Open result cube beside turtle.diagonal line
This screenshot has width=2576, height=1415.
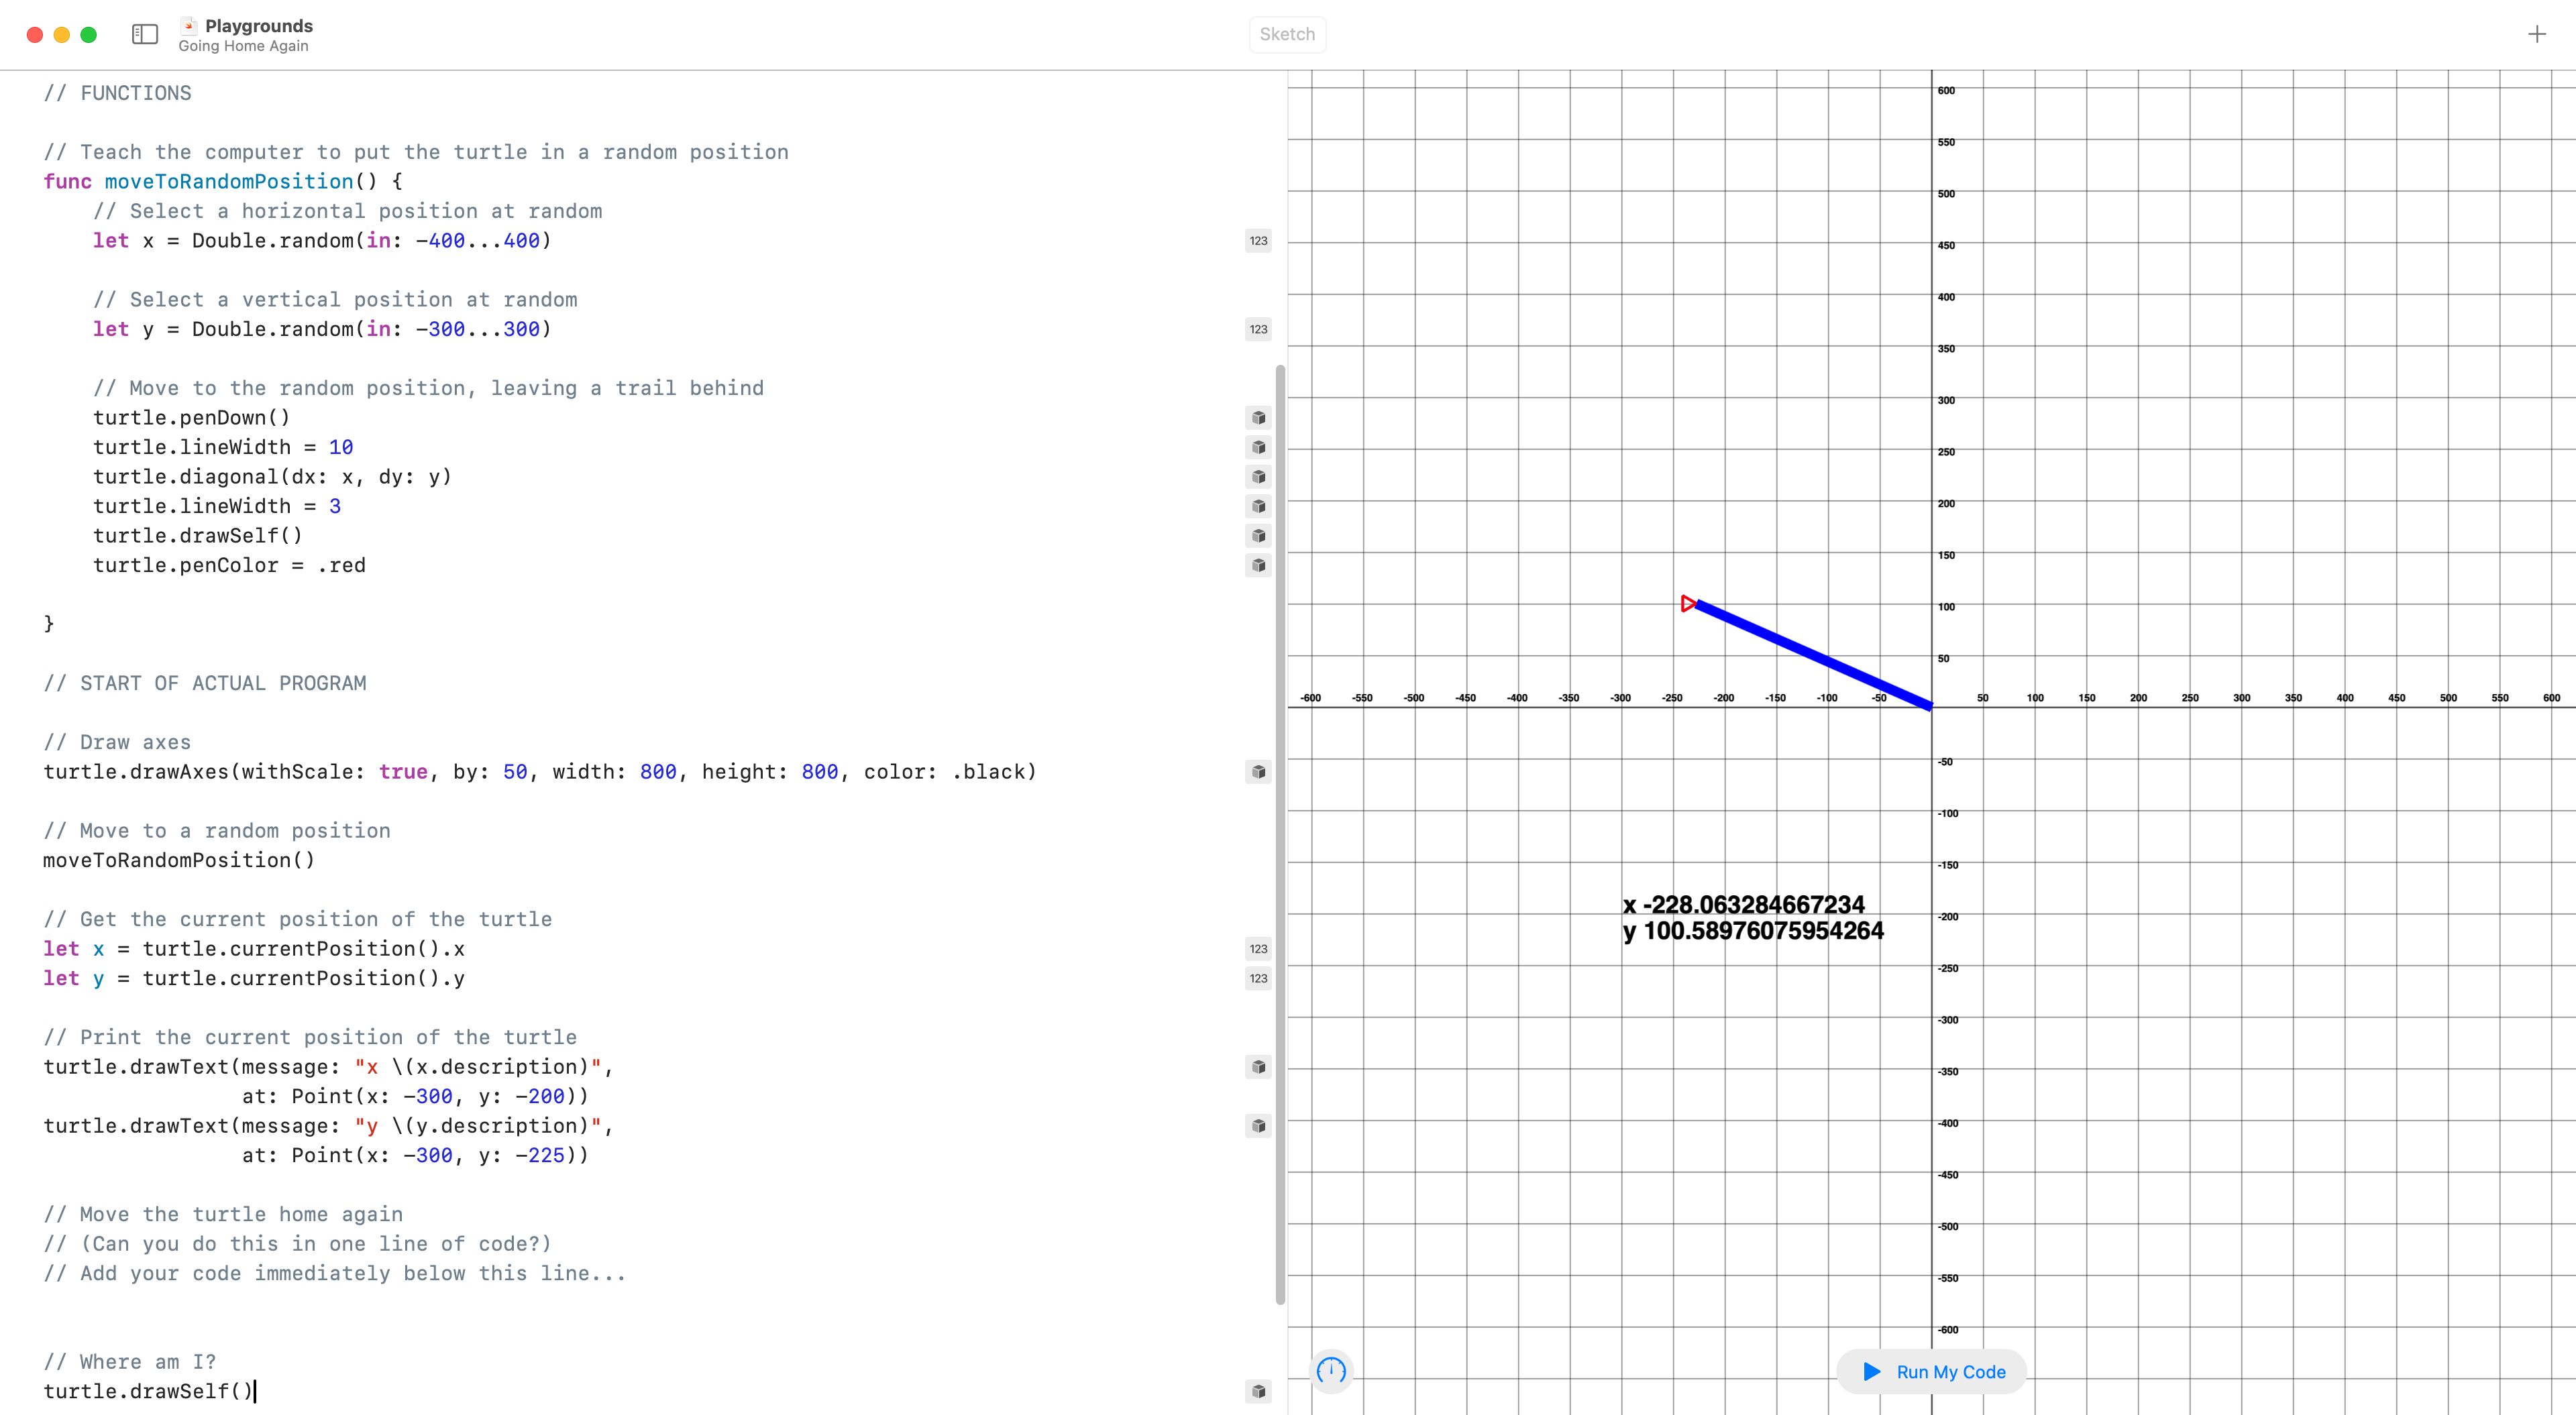click(x=1258, y=477)
